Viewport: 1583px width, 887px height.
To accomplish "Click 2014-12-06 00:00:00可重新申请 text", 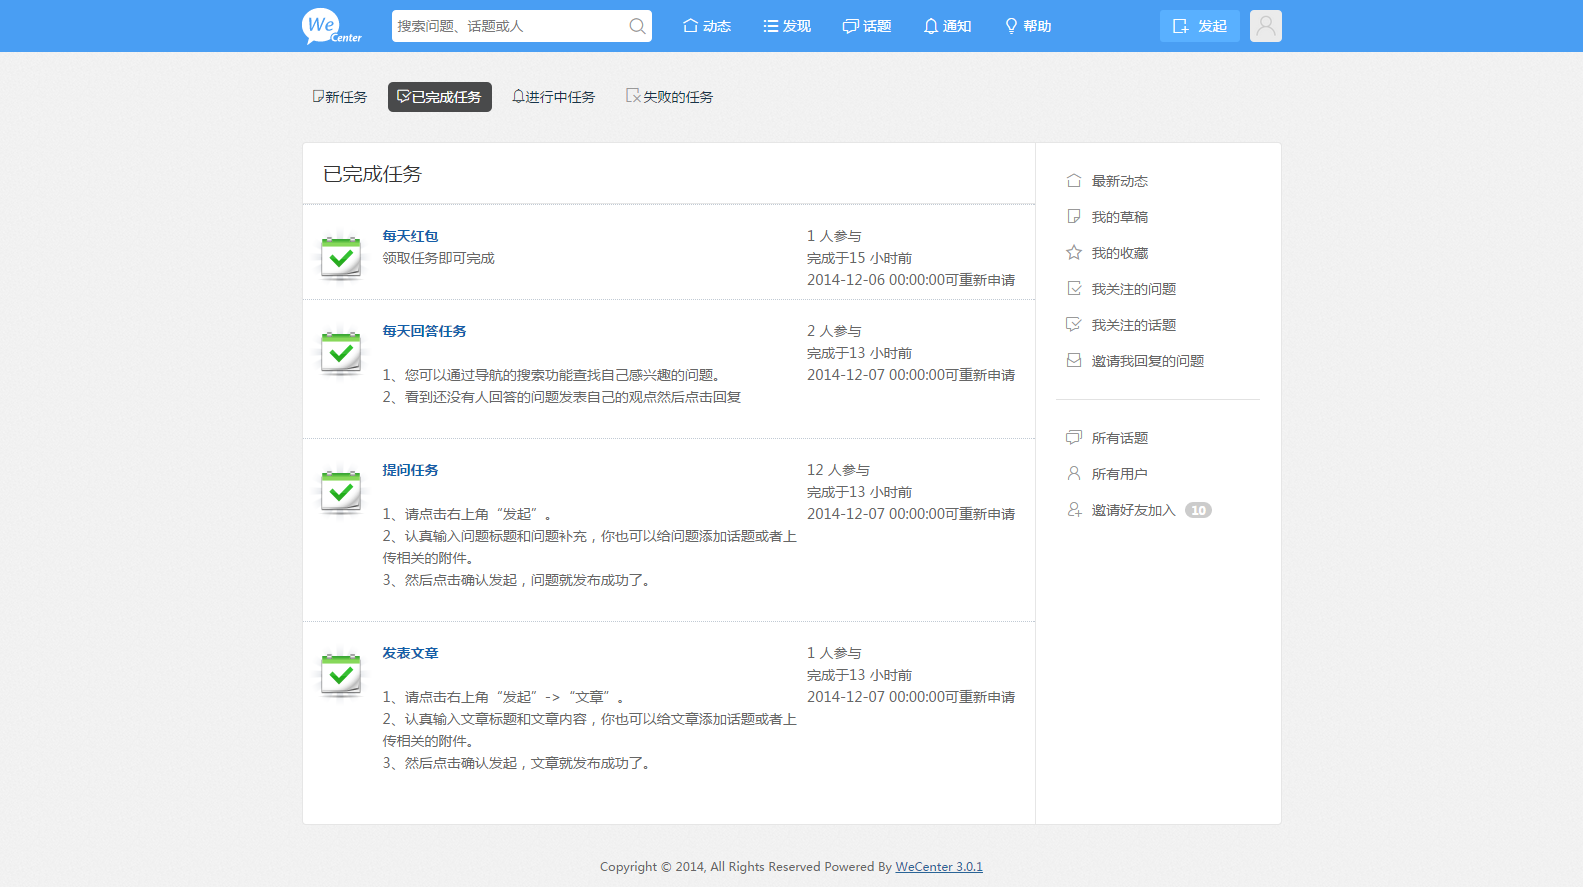I will (x=911, y=280).
